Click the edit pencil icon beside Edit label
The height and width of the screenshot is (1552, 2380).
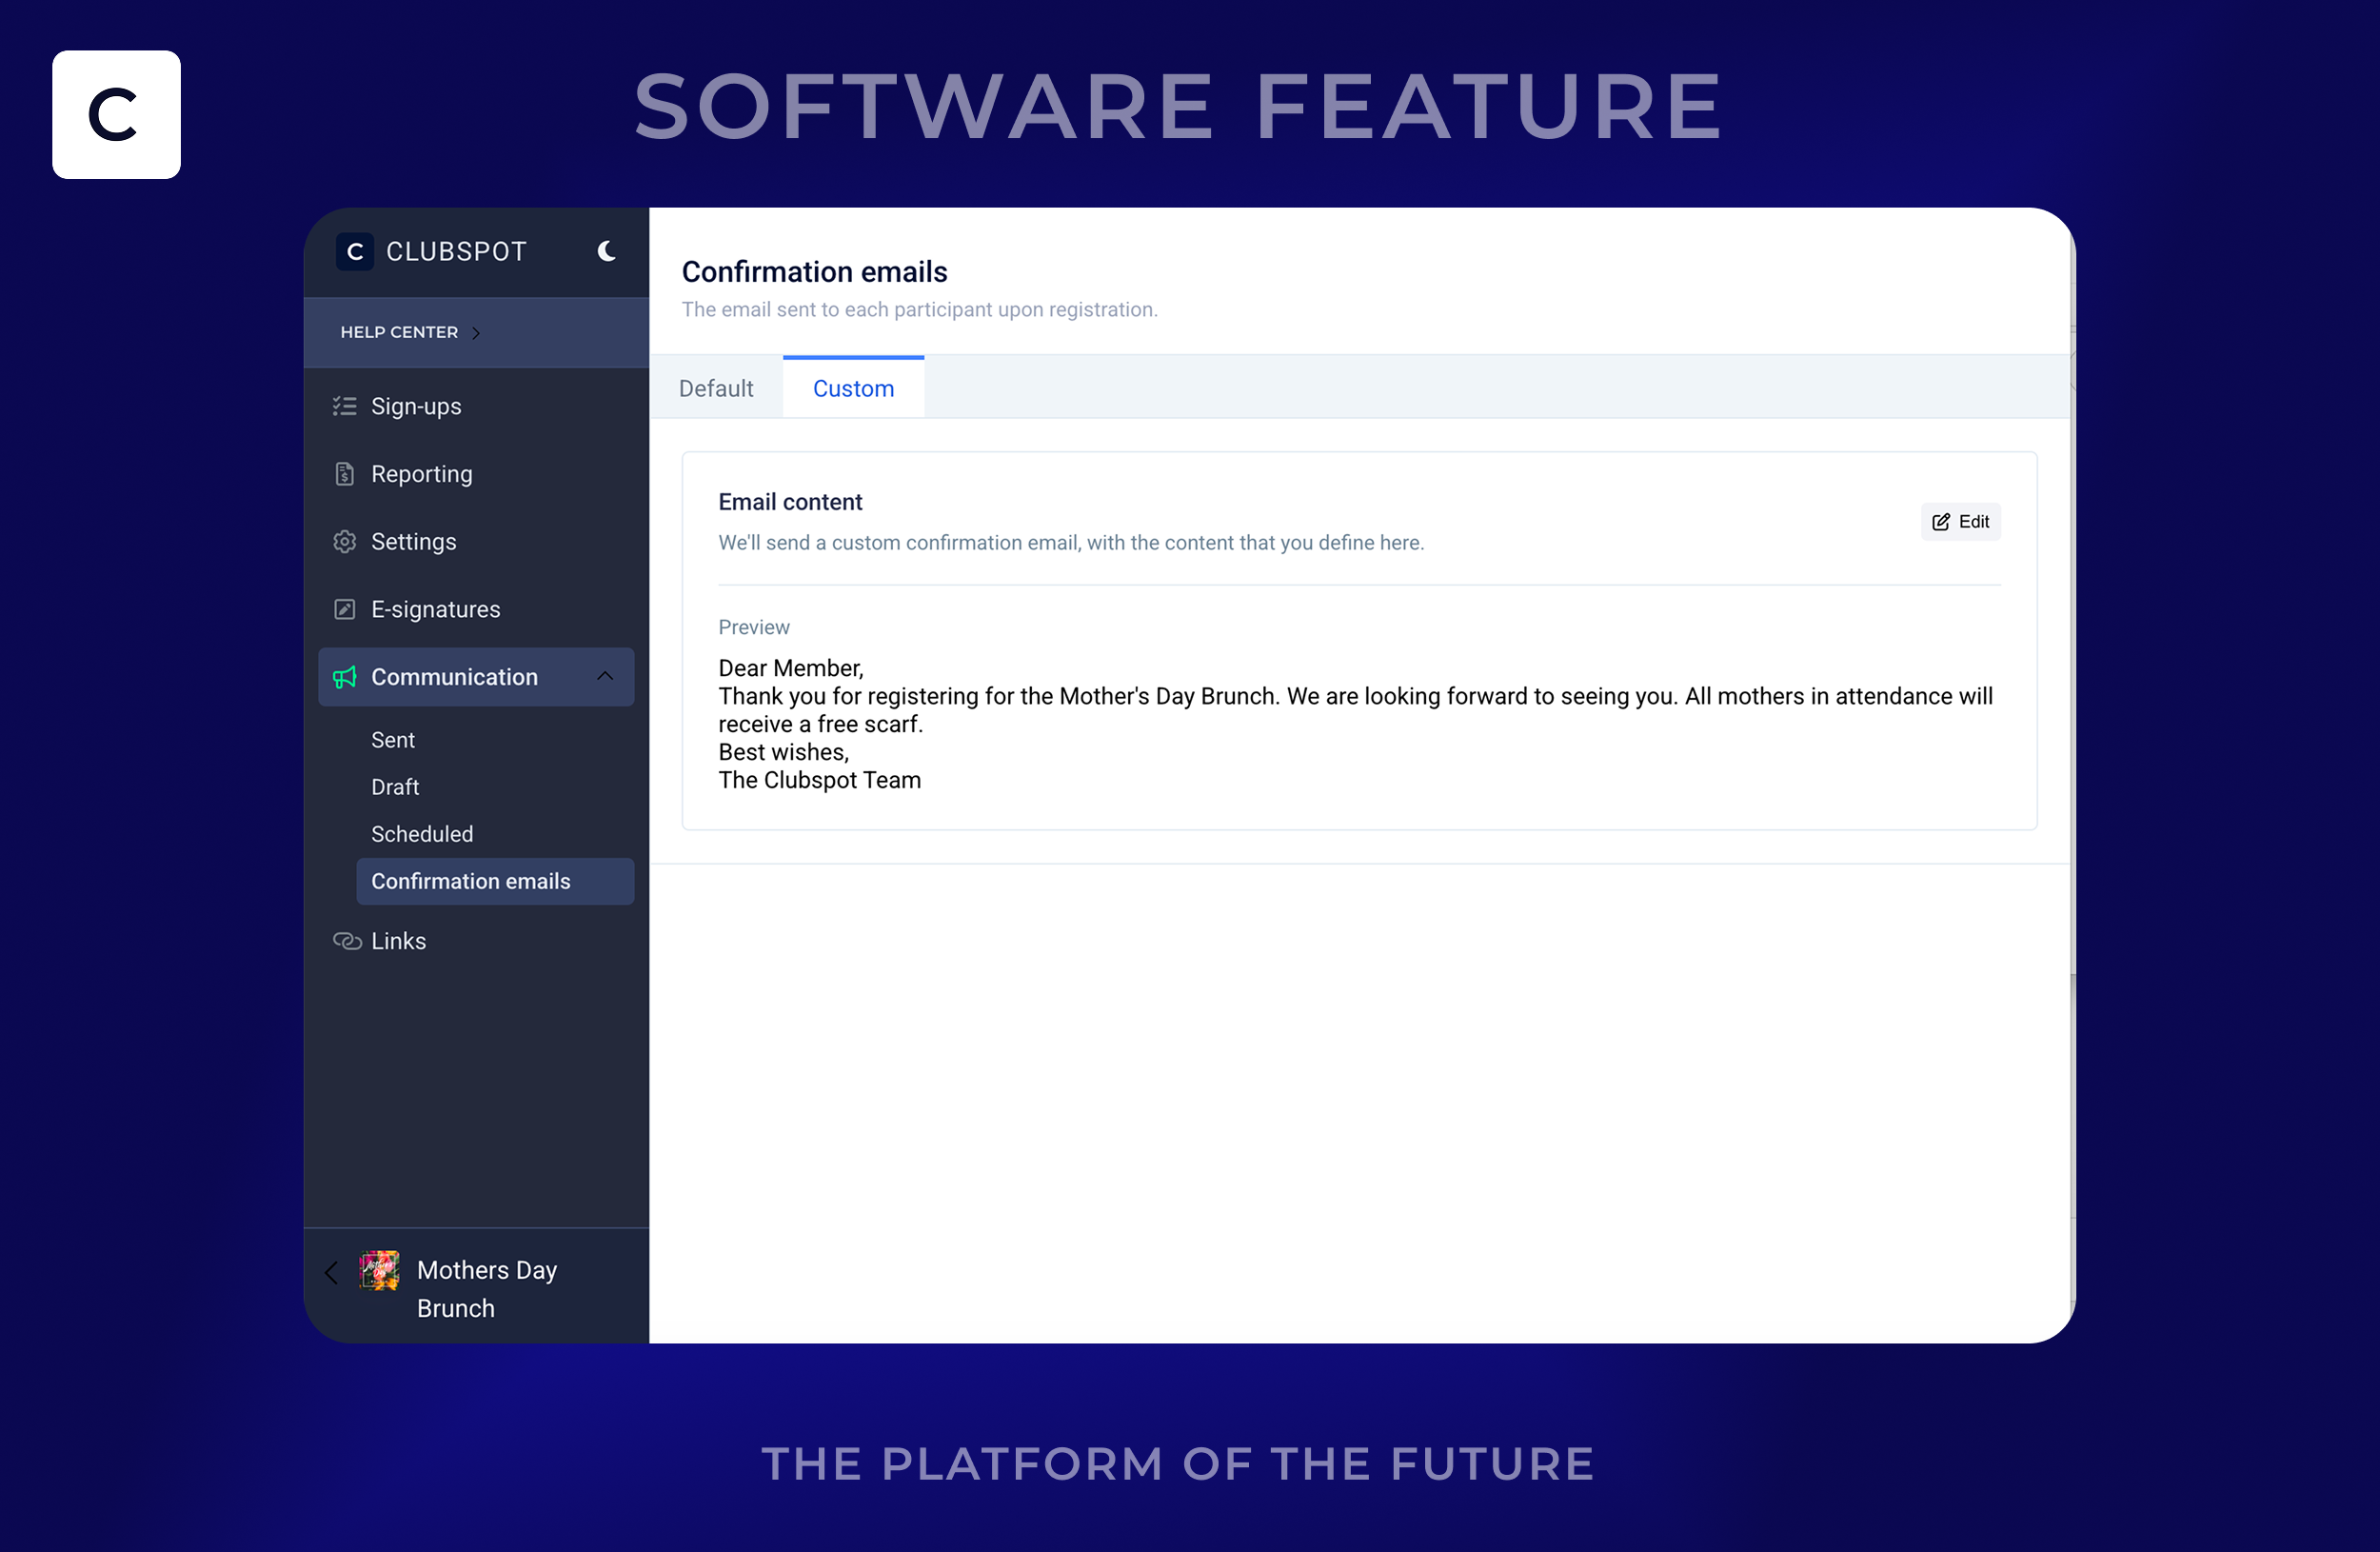[x=1941, y=521]
